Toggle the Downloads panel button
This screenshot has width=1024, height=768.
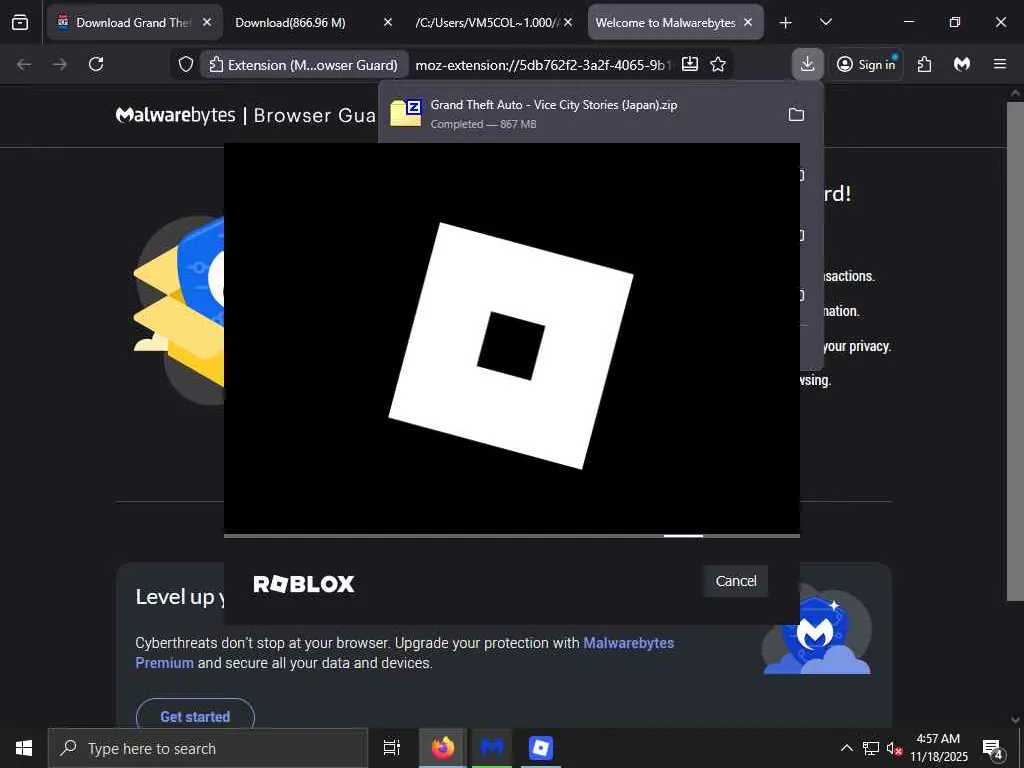(808, 64)
